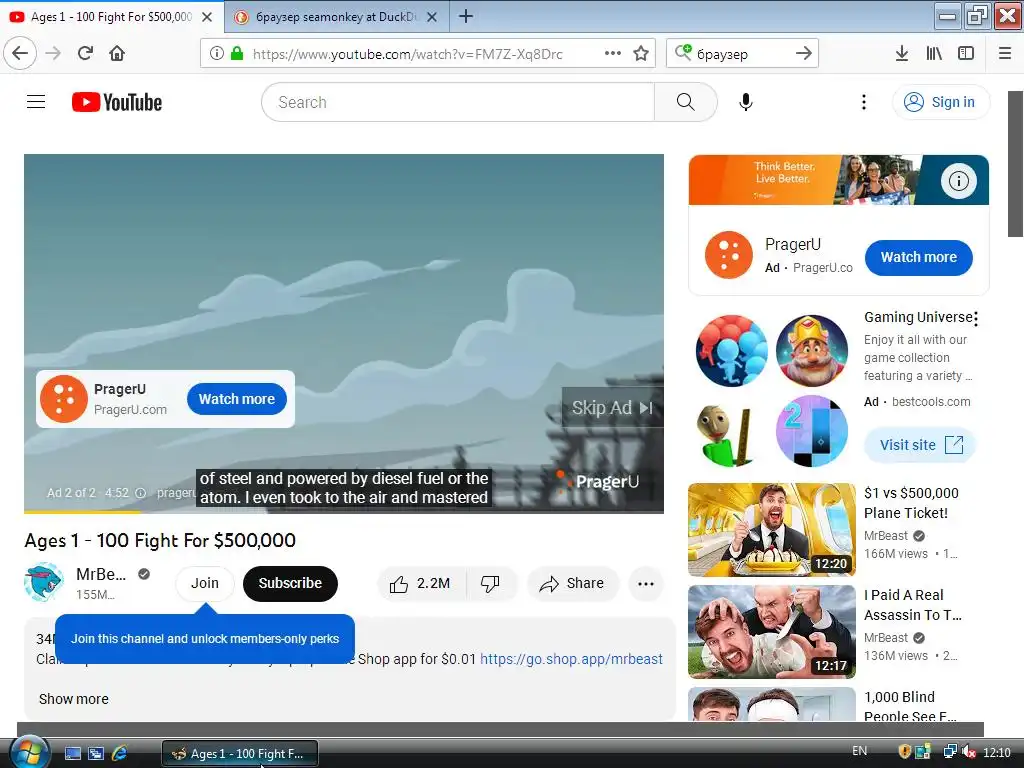1024x768 pixels.
Task: Open a new browser tab
Action: [x=466, y=16]
